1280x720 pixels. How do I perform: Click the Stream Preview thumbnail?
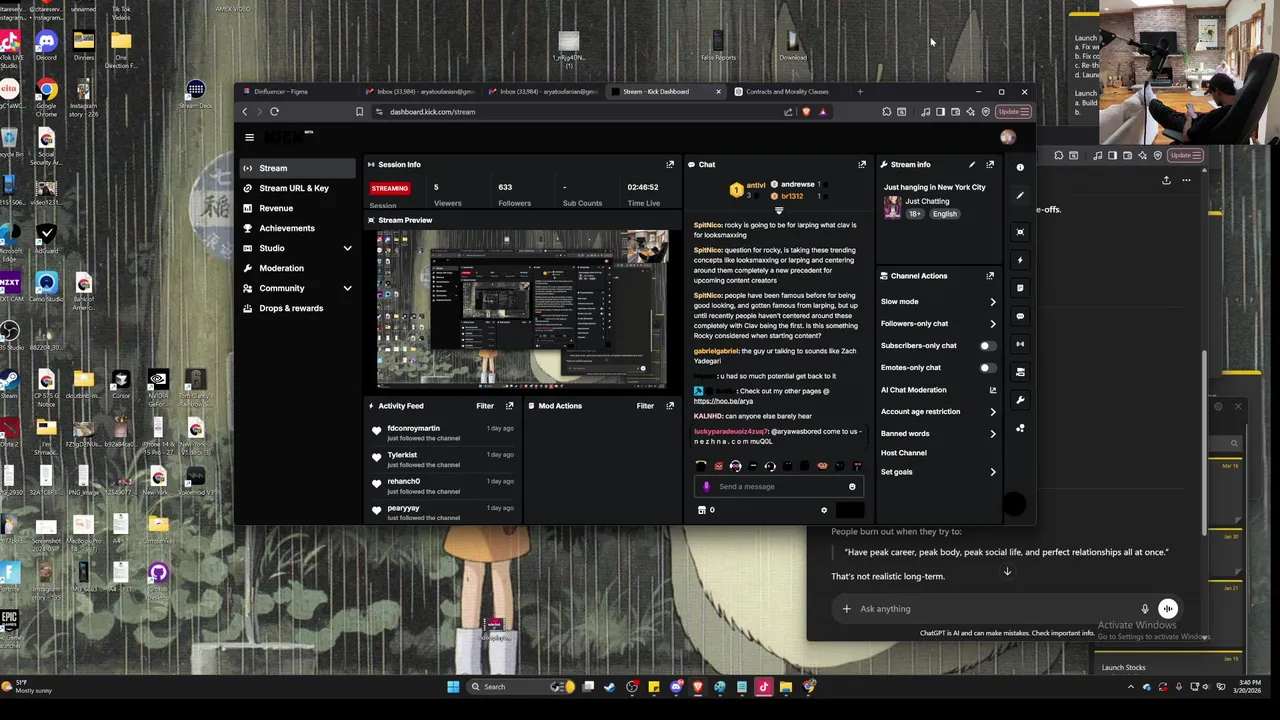click(x=522, y=309)
